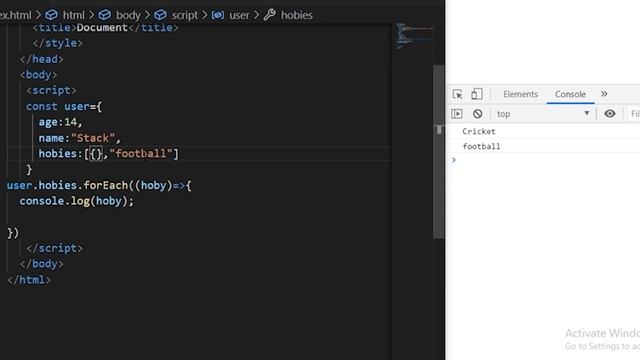Click the script cube icon in breadcrumb

click(160, 15)
